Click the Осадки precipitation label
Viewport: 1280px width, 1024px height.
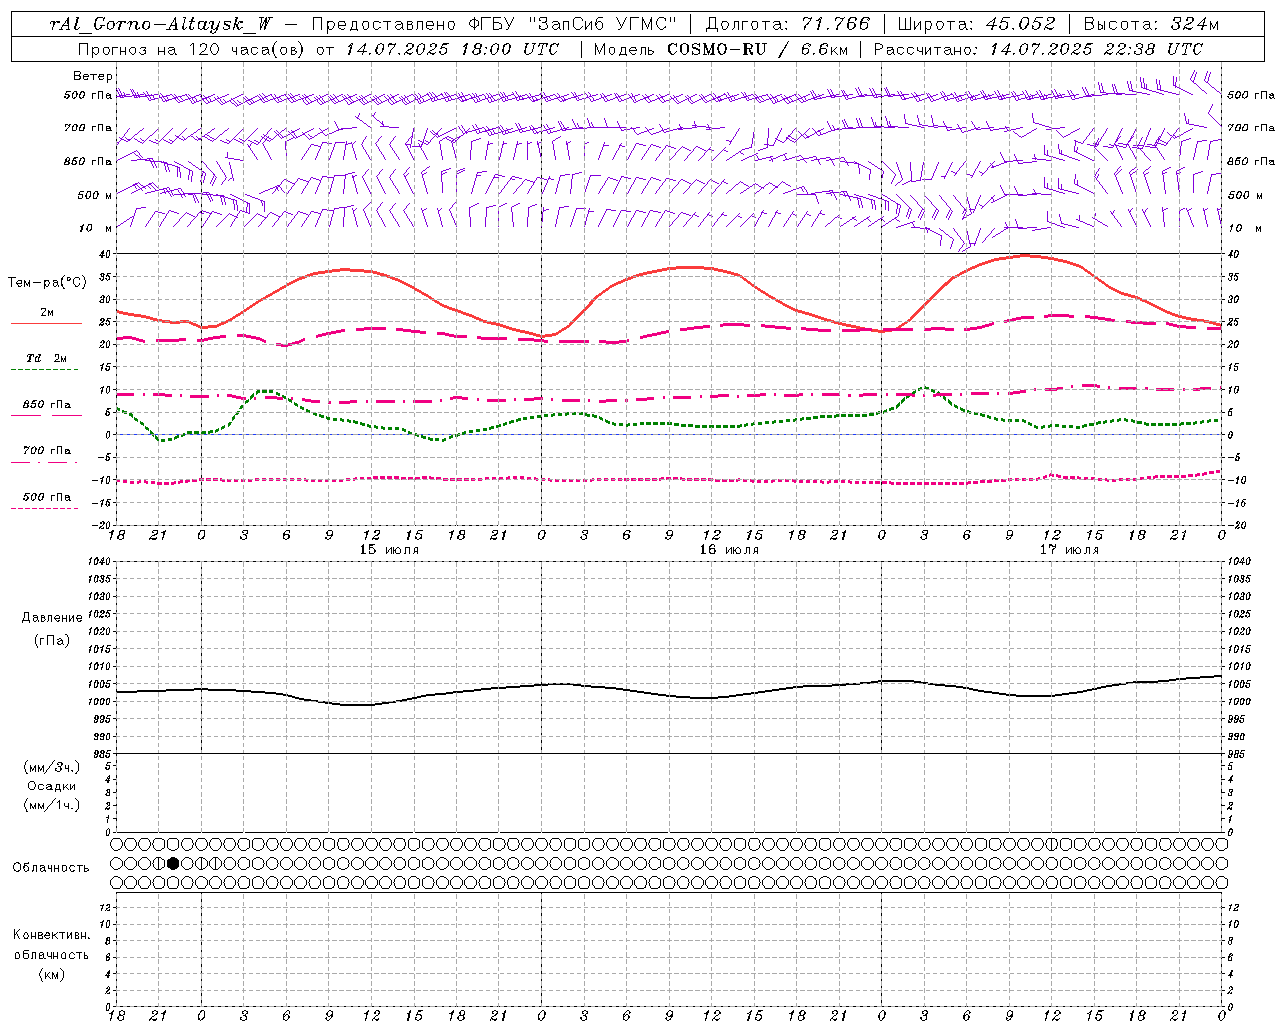[x=51, y=786]
